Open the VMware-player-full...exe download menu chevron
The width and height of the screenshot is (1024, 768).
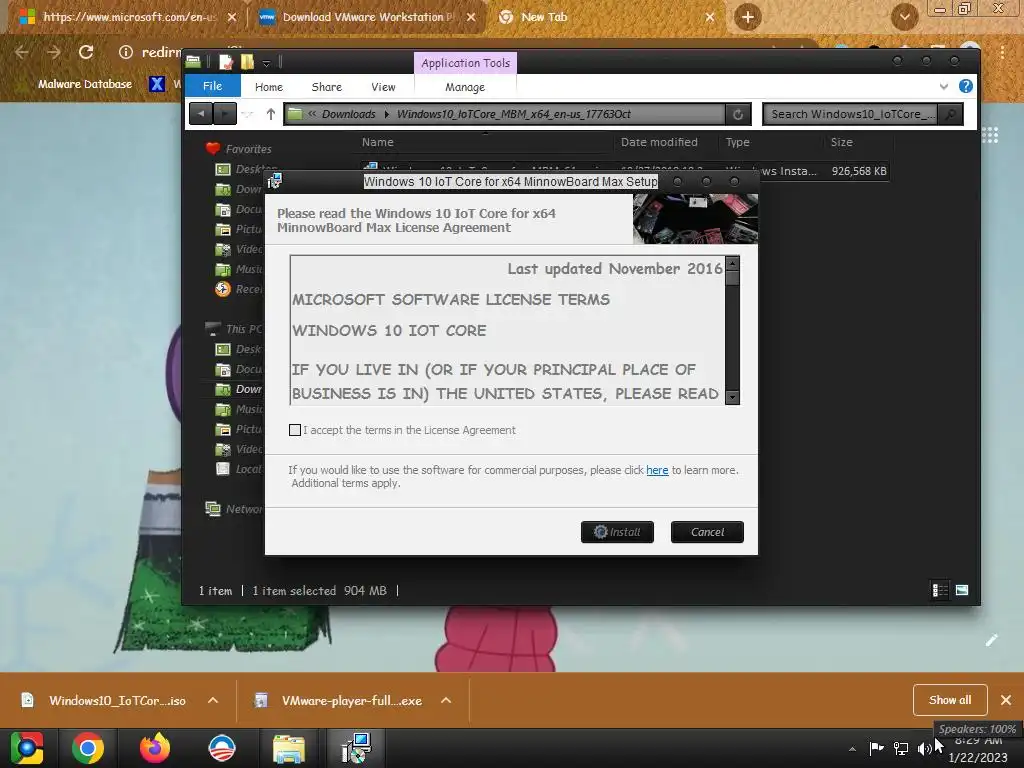pyautogui.click(x=446, y=700)
